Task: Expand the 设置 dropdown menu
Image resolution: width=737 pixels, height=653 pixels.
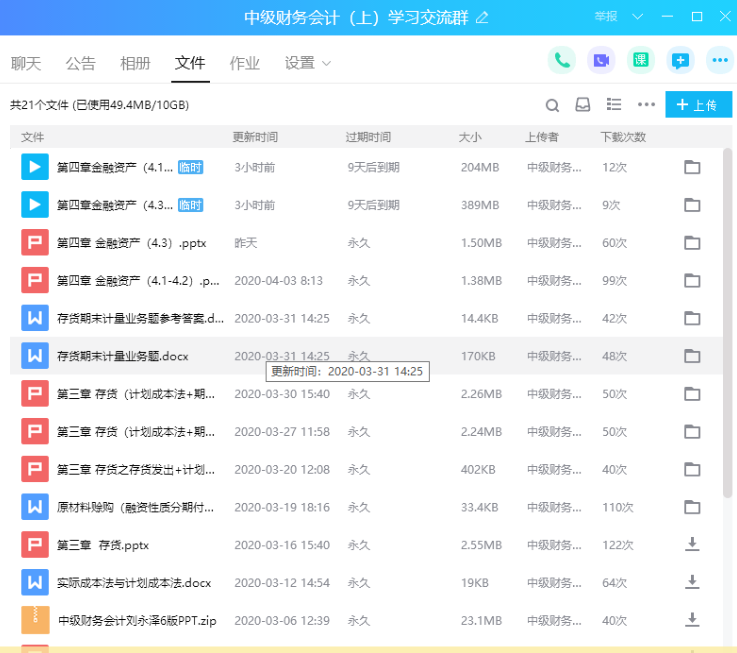Action: [x=308, y=63]
